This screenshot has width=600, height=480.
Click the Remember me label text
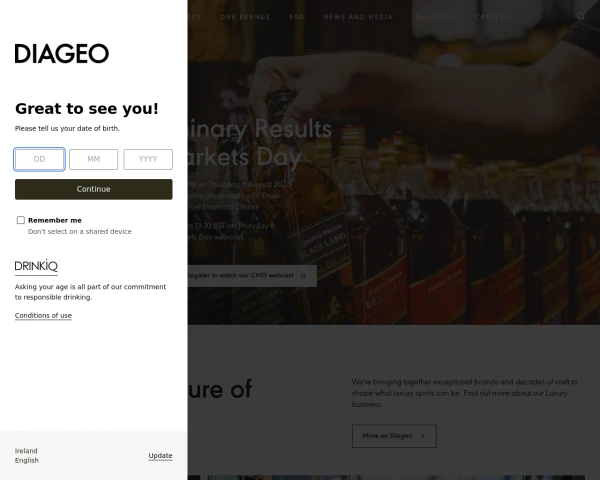pyautogui.click(x=55, y=220)
